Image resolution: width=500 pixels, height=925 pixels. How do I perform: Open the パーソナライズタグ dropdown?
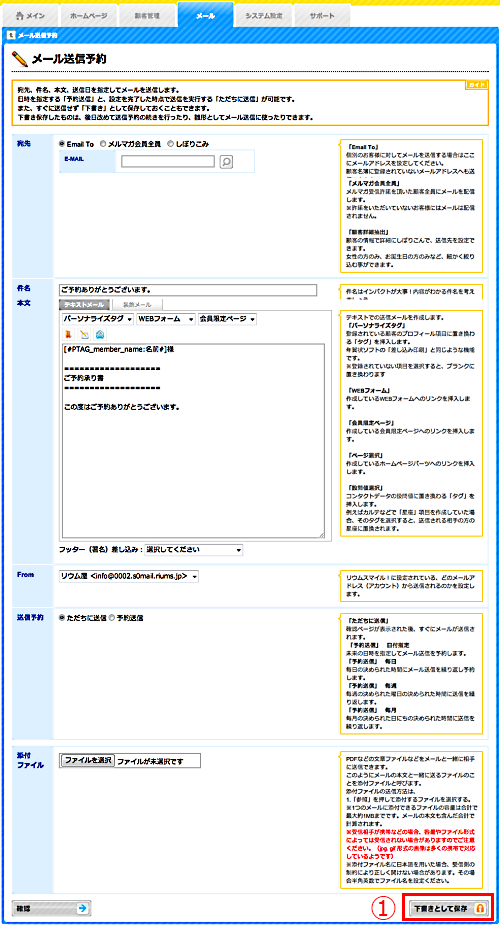[97, 319]
